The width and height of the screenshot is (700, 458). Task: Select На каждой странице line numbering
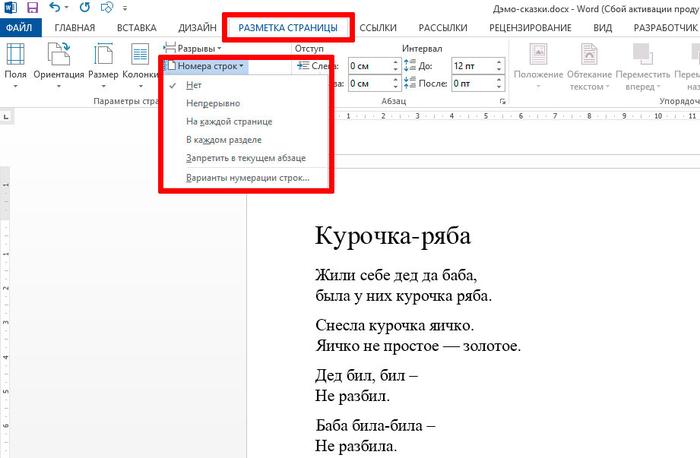click(229, 121)
